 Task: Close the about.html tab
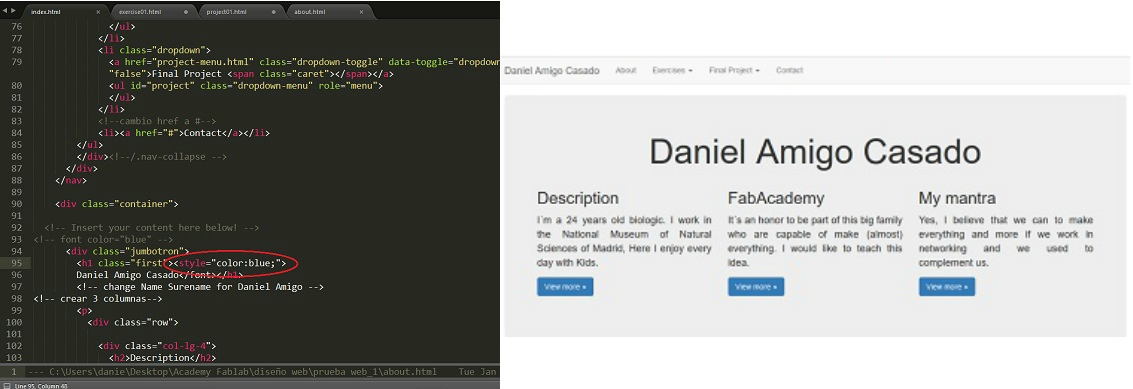pyautogui.click(x=361, y=12)
